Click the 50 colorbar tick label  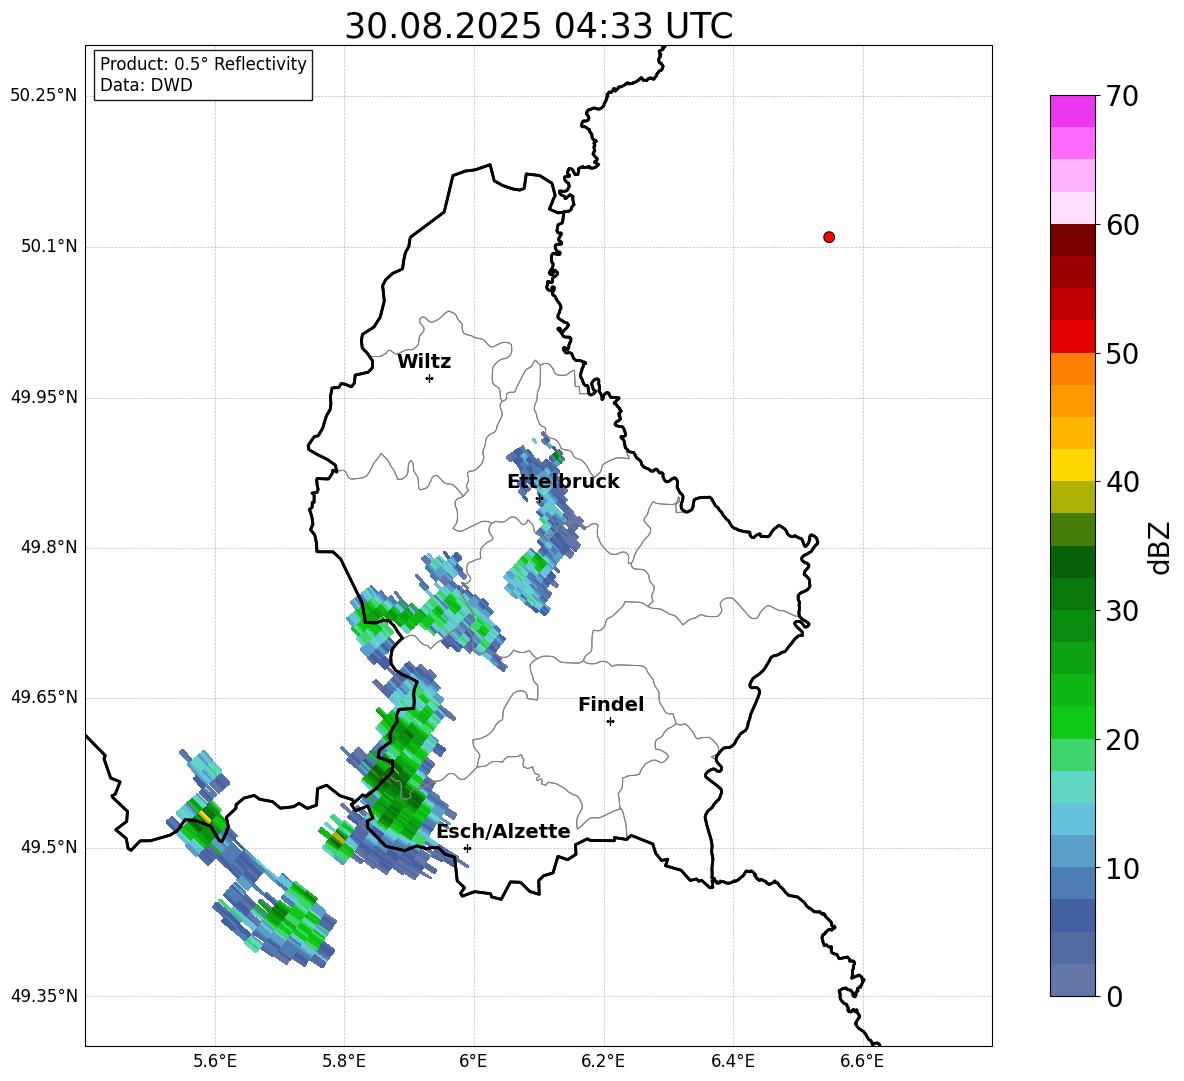point(1122,353)
